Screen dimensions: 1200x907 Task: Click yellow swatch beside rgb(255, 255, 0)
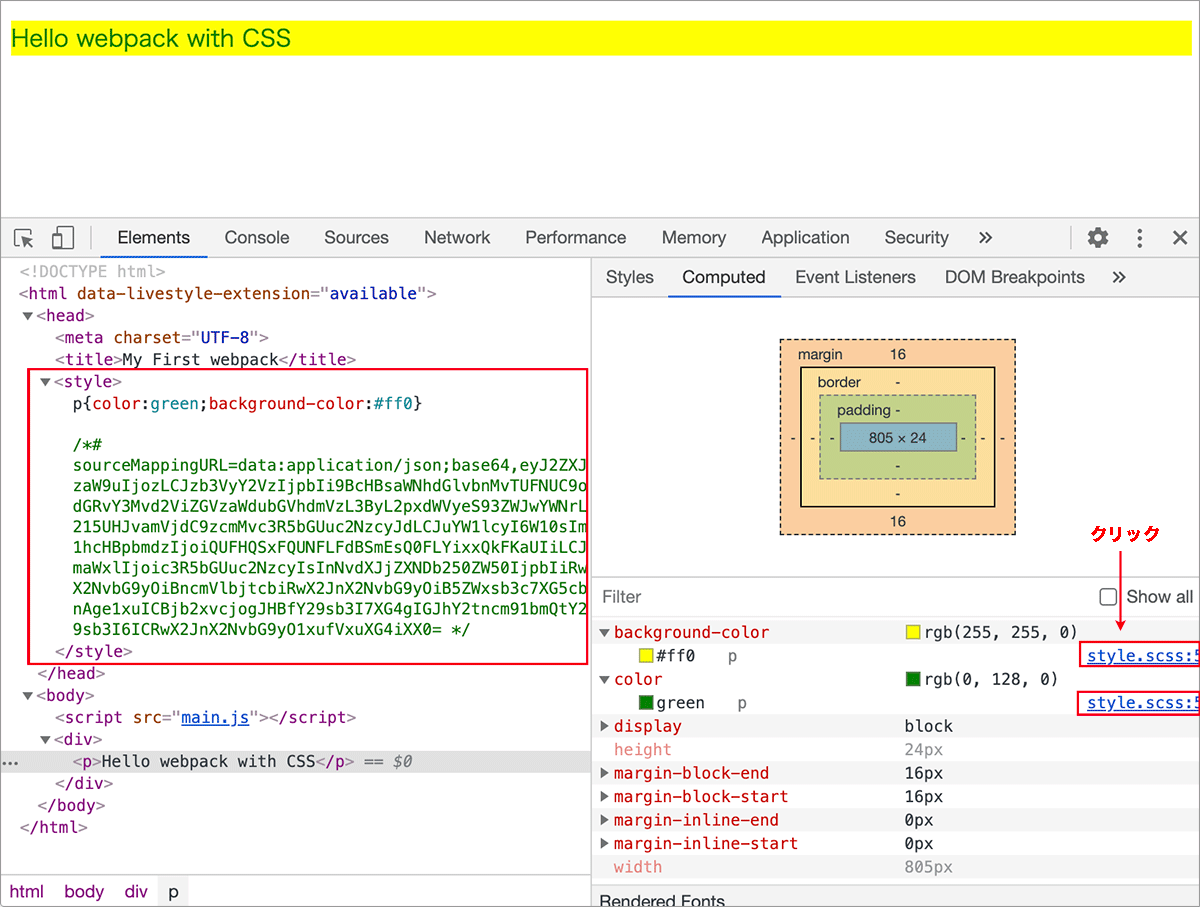[x=913, y=633]
